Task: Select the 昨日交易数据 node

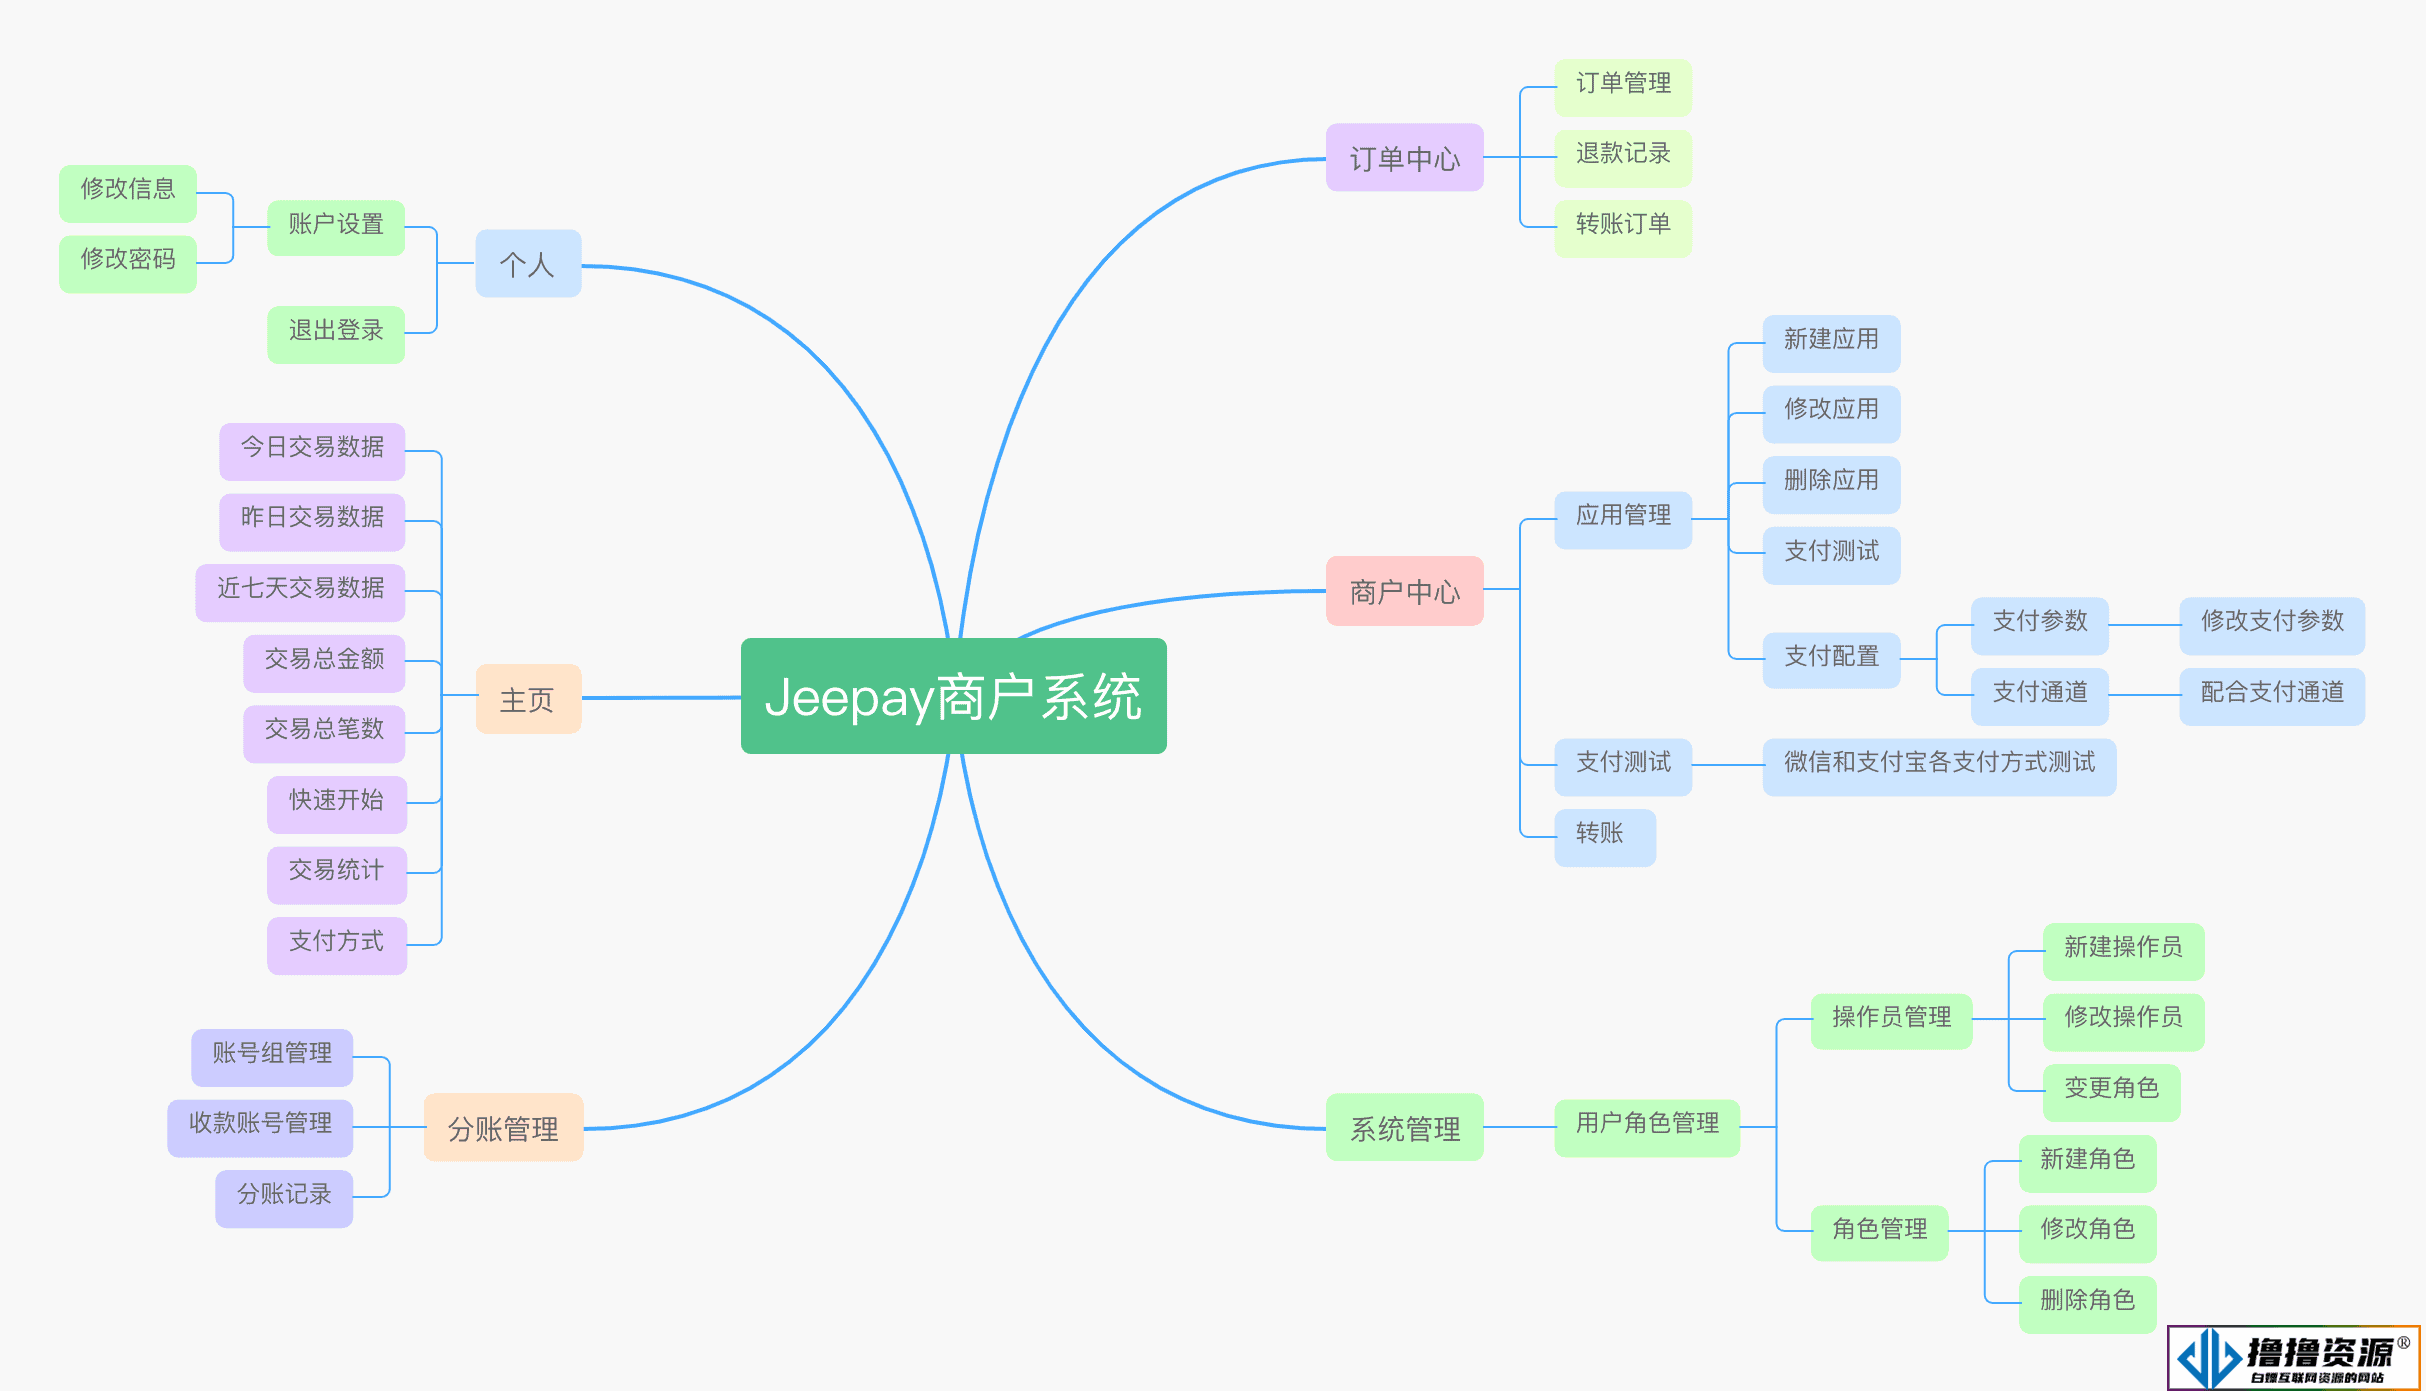Action: (x=312, y=521)
